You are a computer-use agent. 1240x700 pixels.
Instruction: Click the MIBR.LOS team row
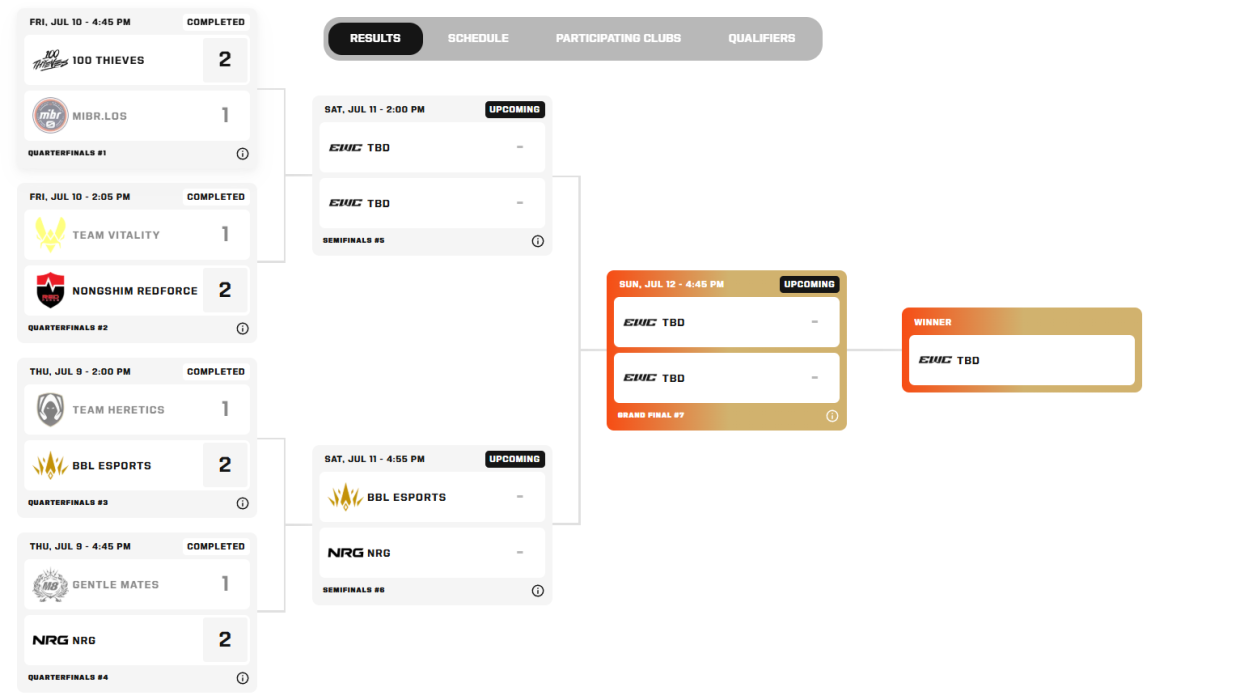137,116
